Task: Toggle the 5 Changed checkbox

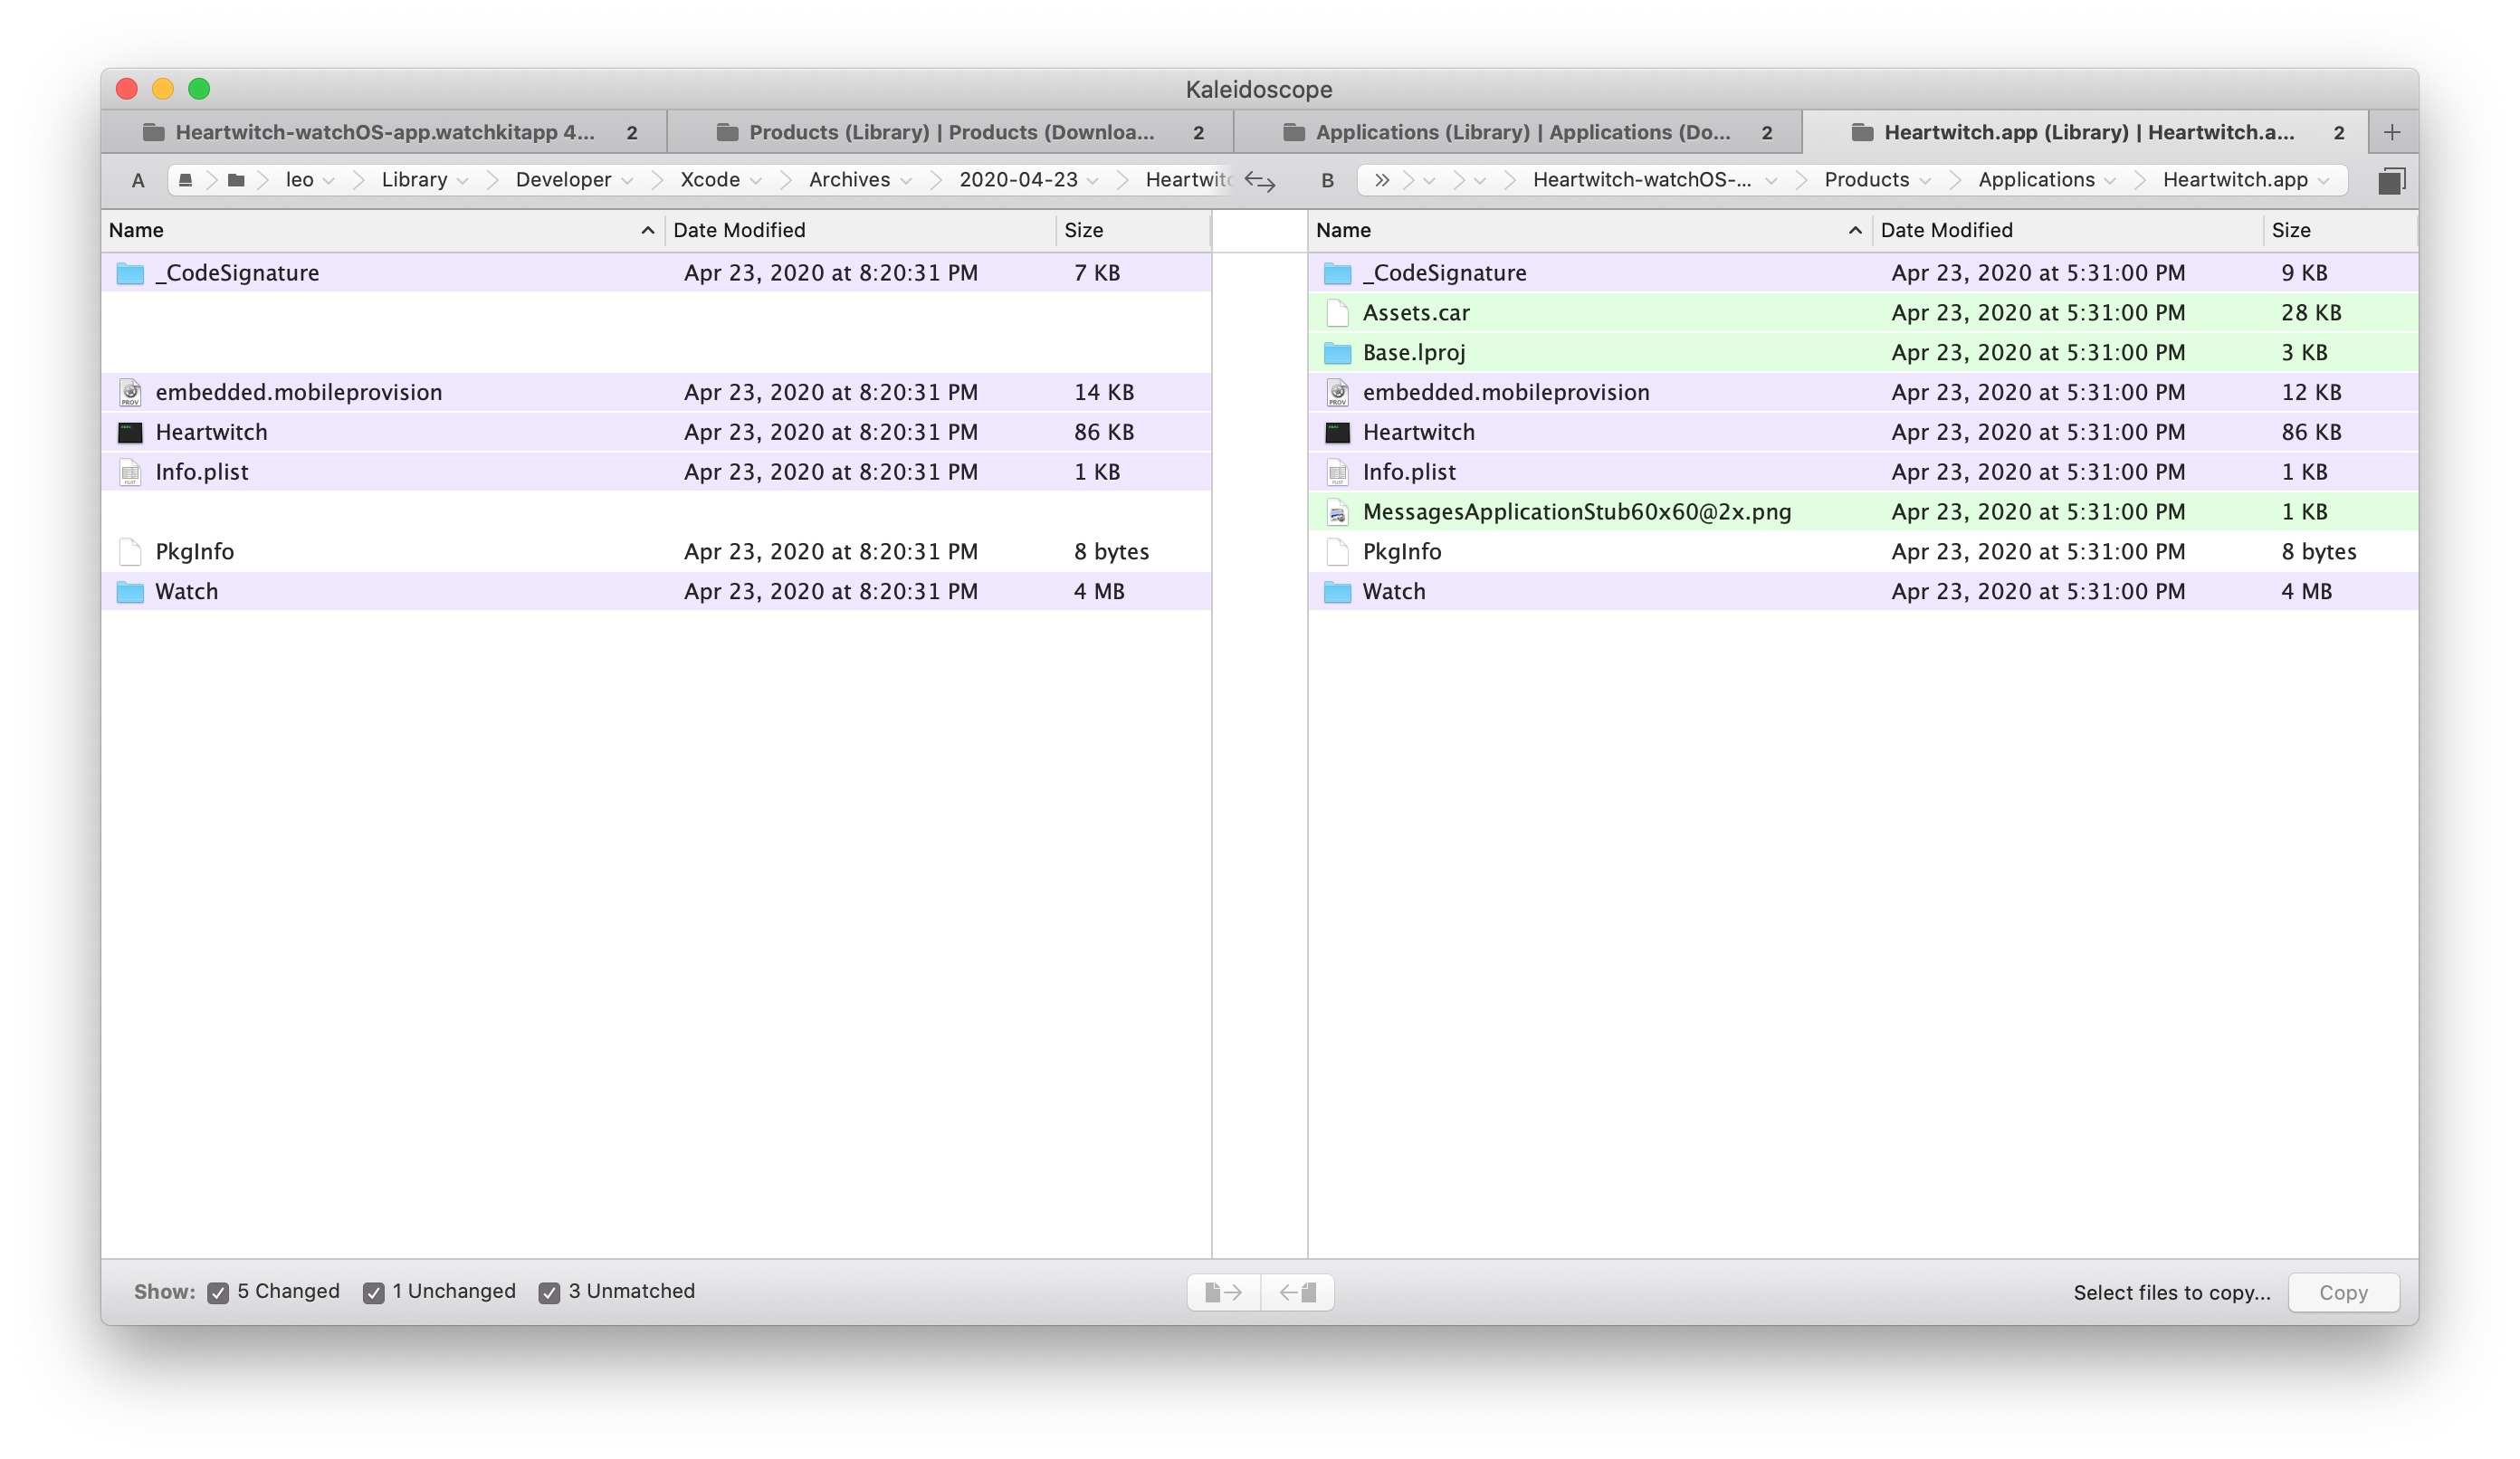Action: point(218,1293)
